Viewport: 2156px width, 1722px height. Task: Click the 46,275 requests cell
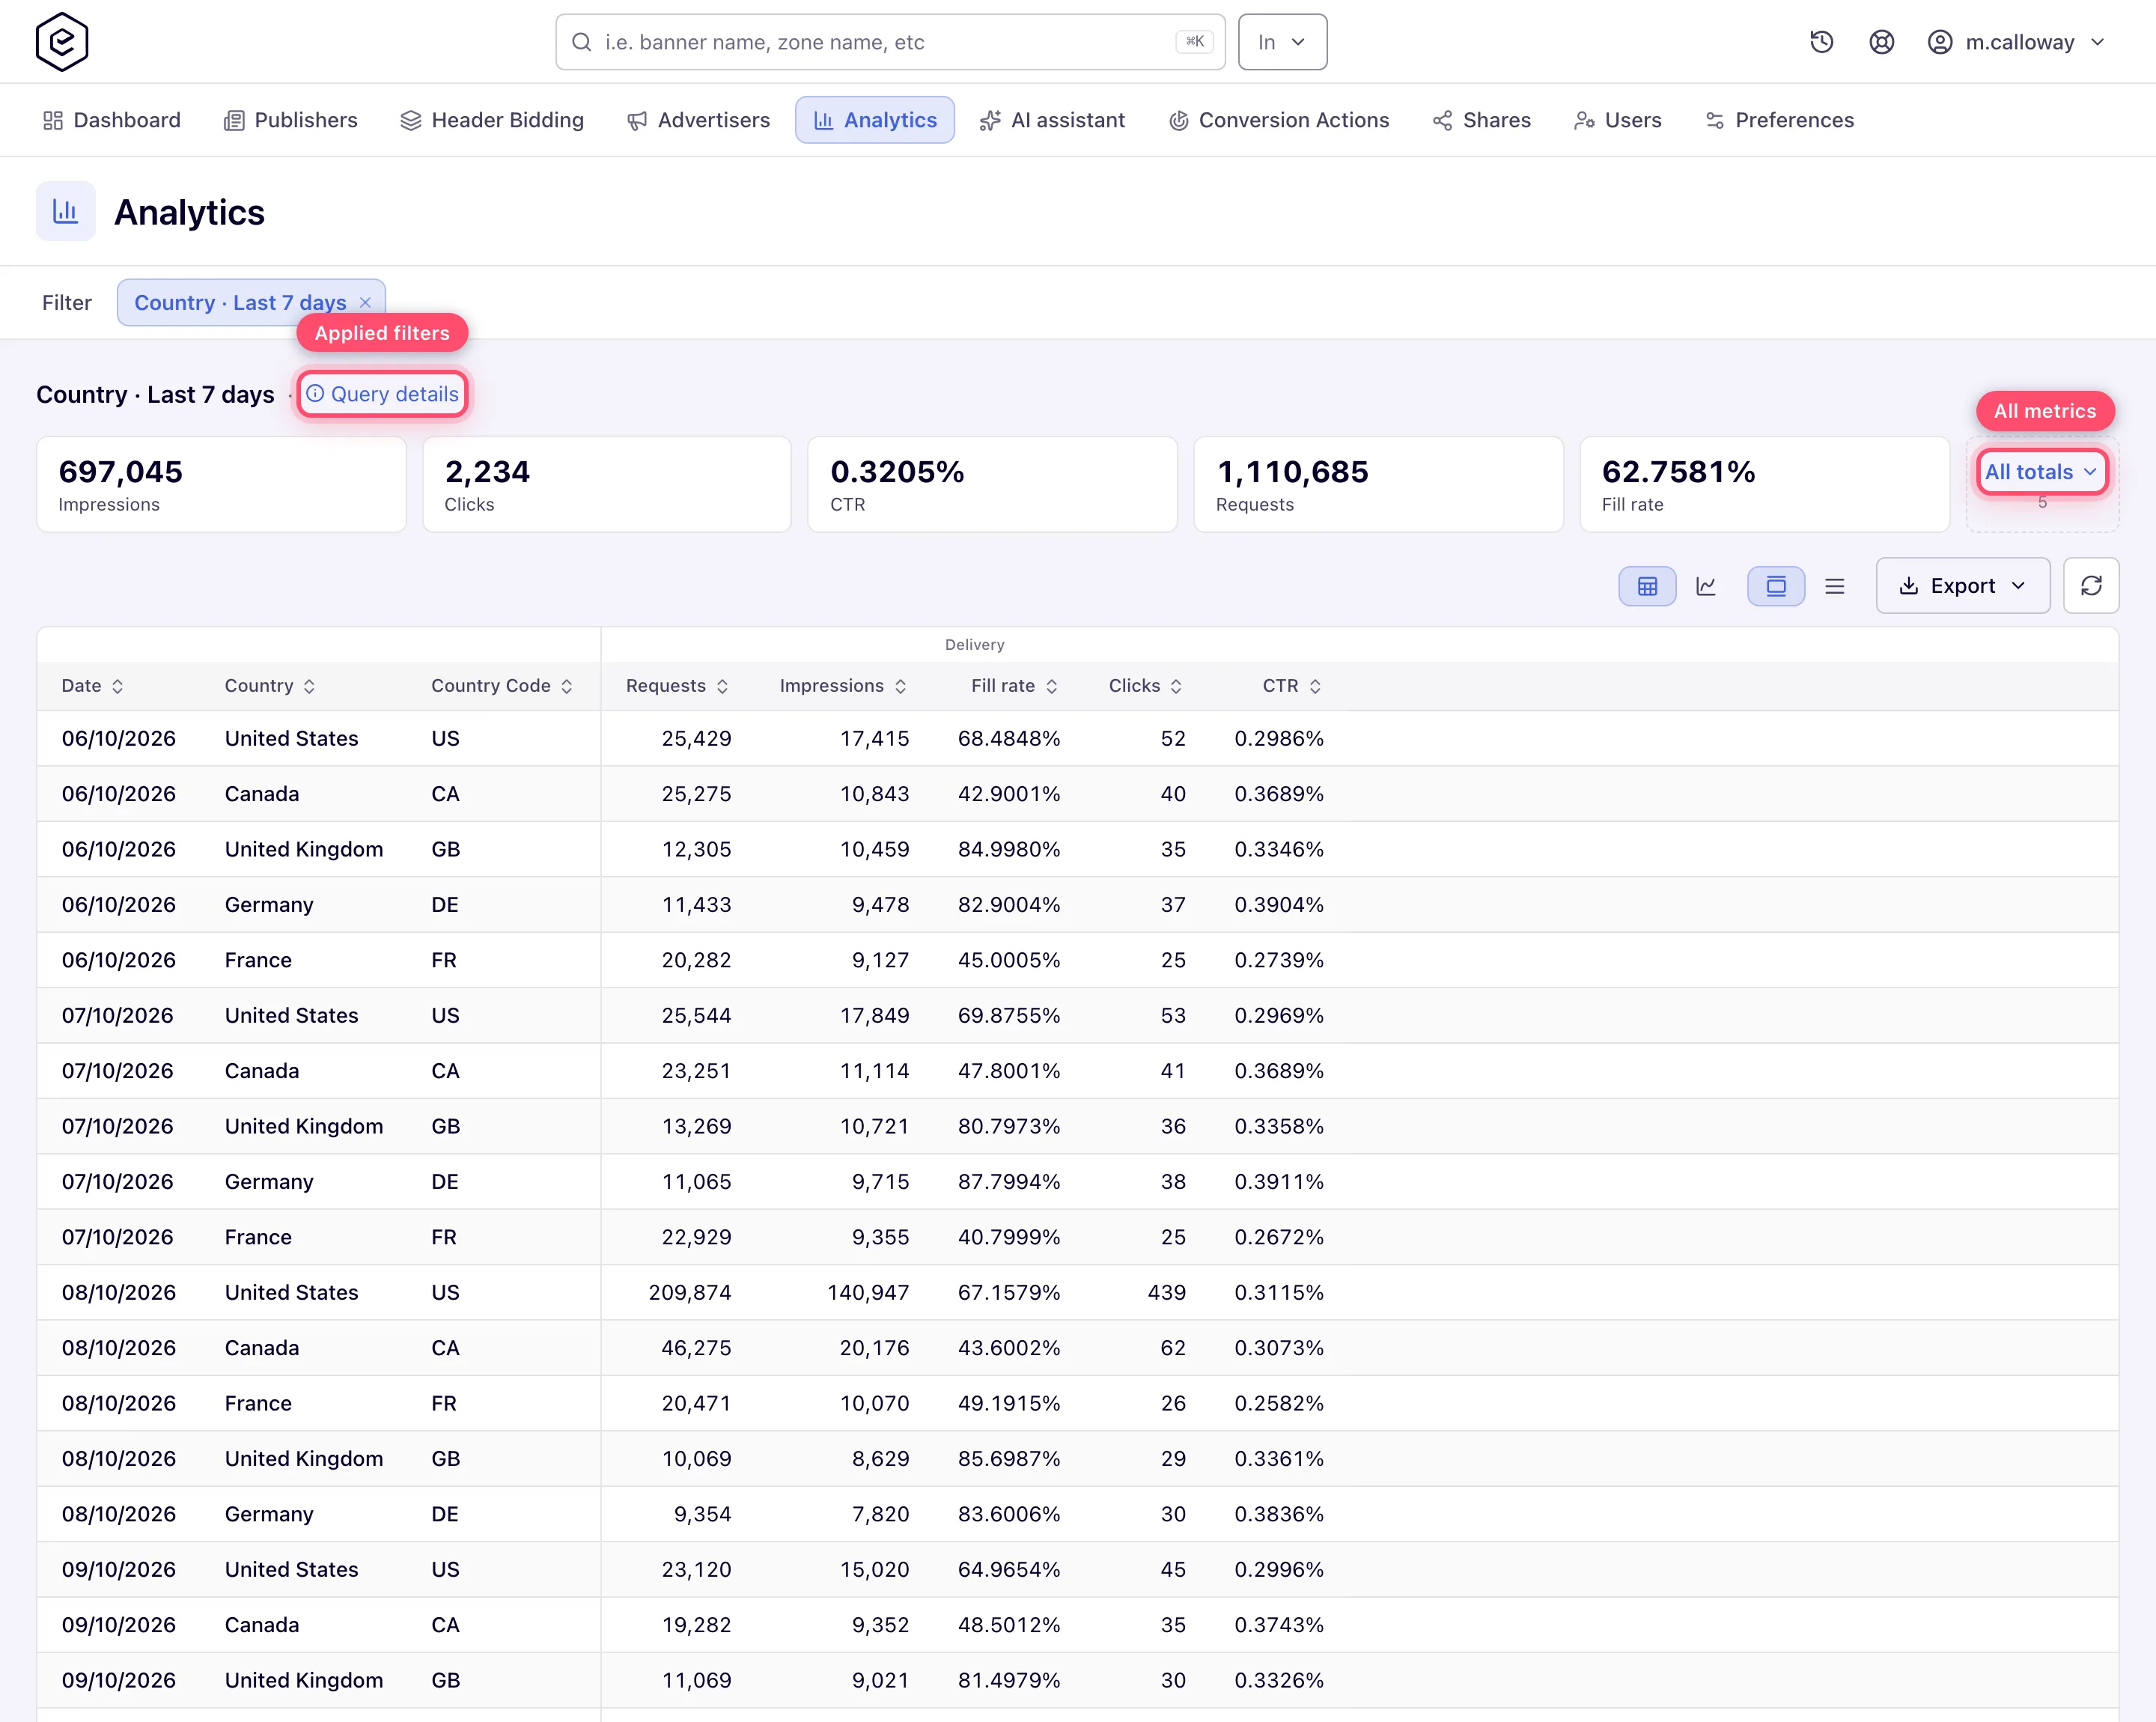[696, 1348]
